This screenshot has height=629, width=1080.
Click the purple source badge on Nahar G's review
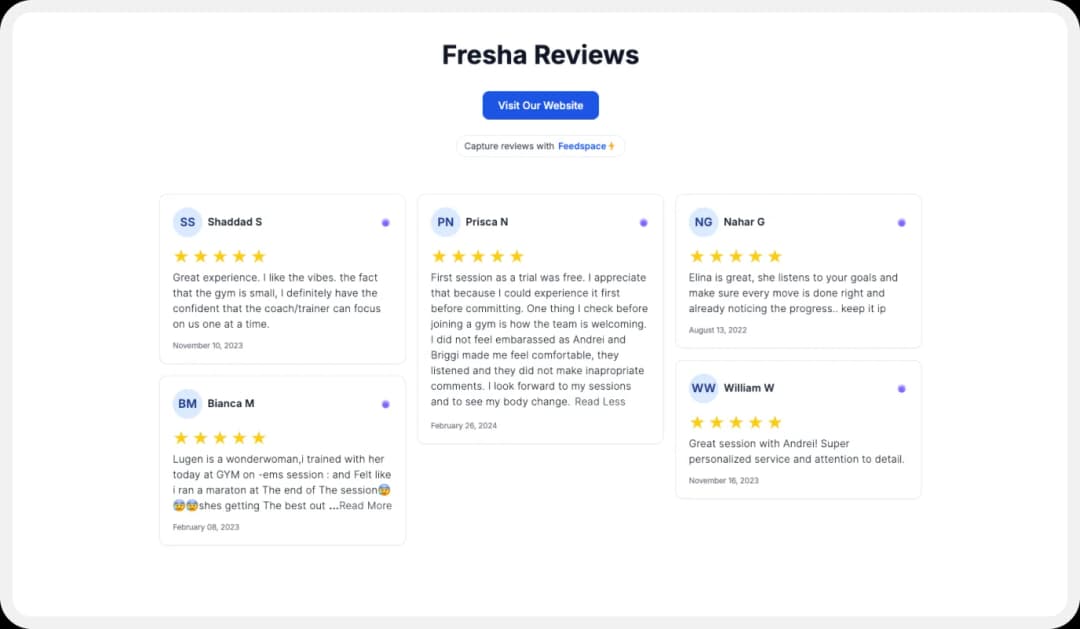click(x=901, y=222)
